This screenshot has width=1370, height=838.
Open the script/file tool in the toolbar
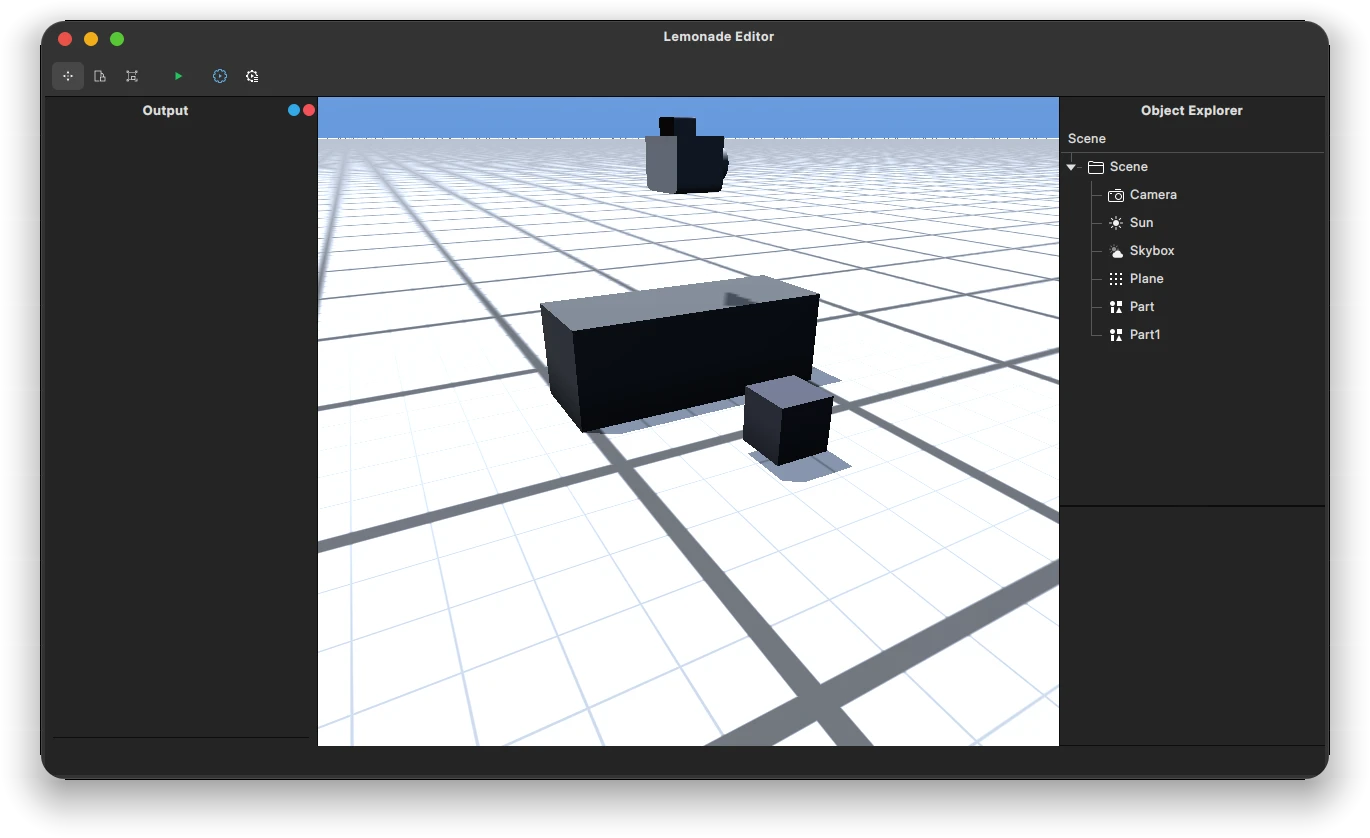(99, 75)
